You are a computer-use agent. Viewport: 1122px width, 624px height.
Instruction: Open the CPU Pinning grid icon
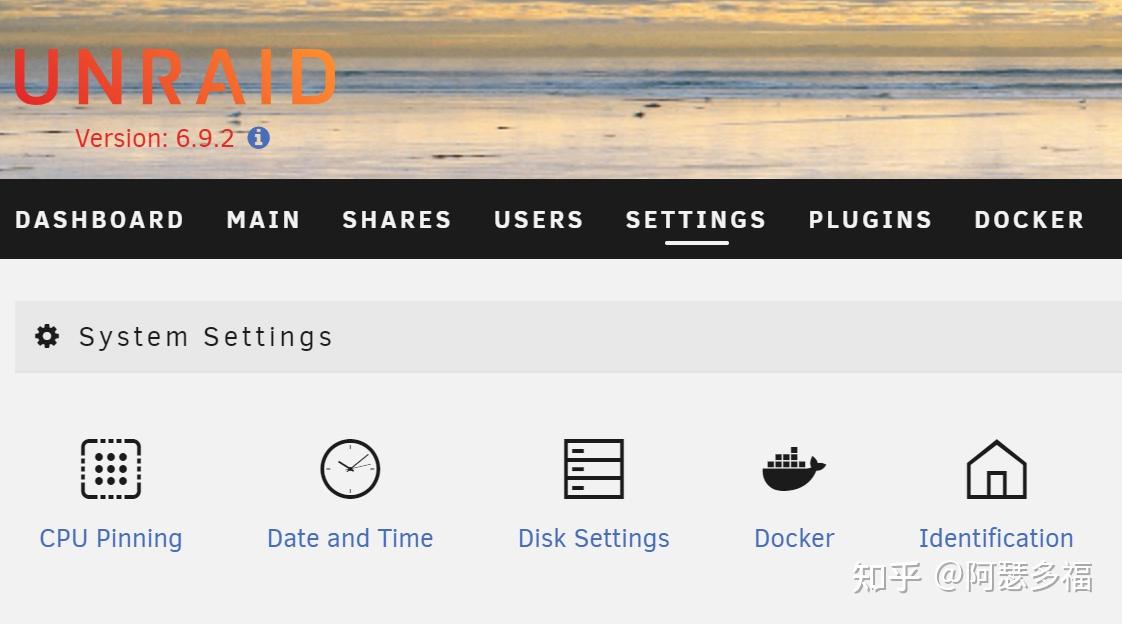click(x=111, y=469)
